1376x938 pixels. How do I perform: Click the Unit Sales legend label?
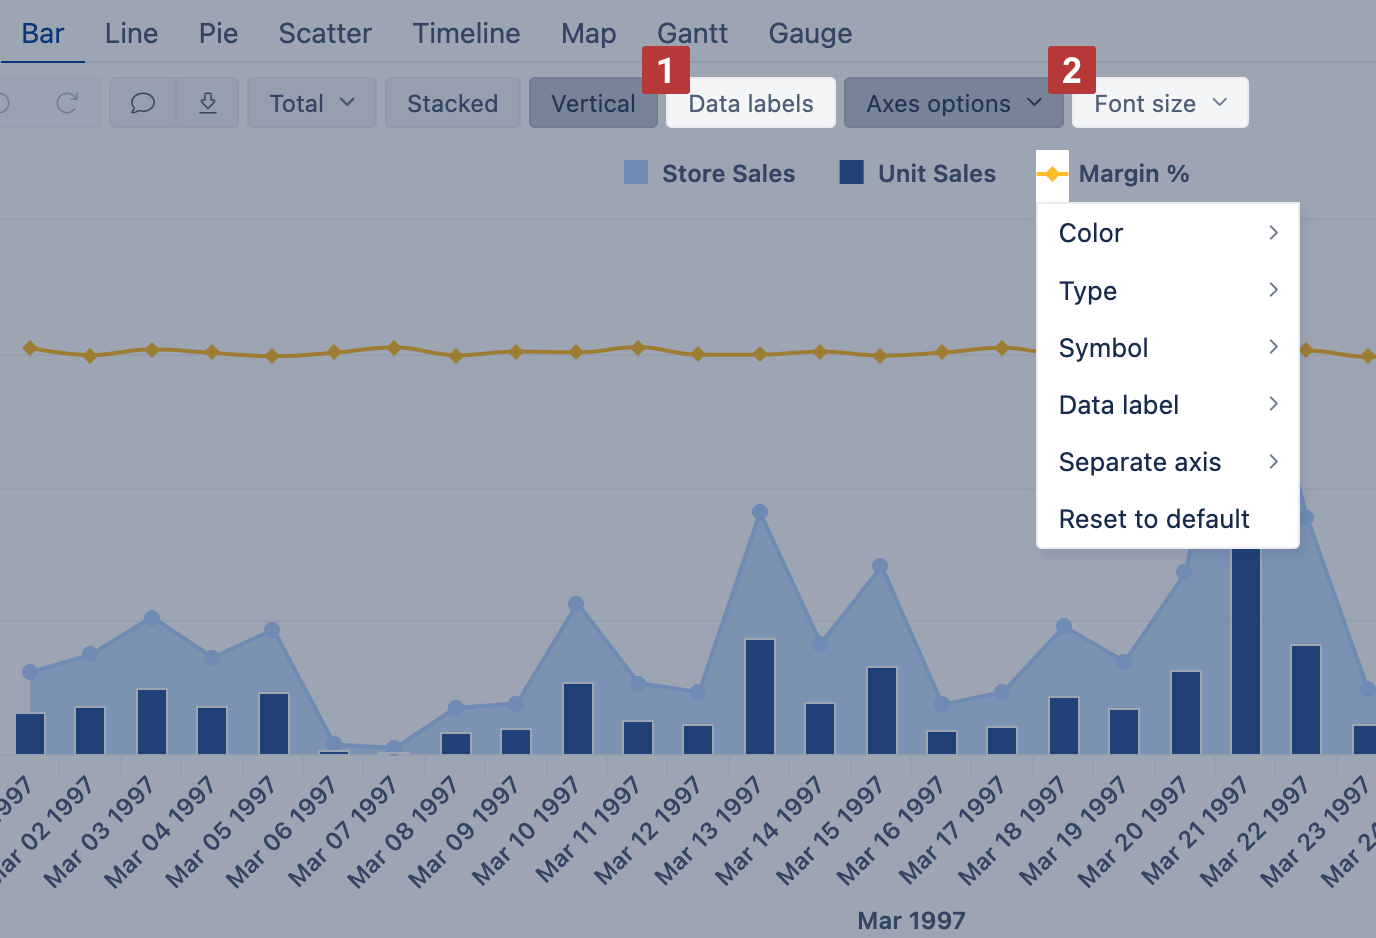coord(937,174)
